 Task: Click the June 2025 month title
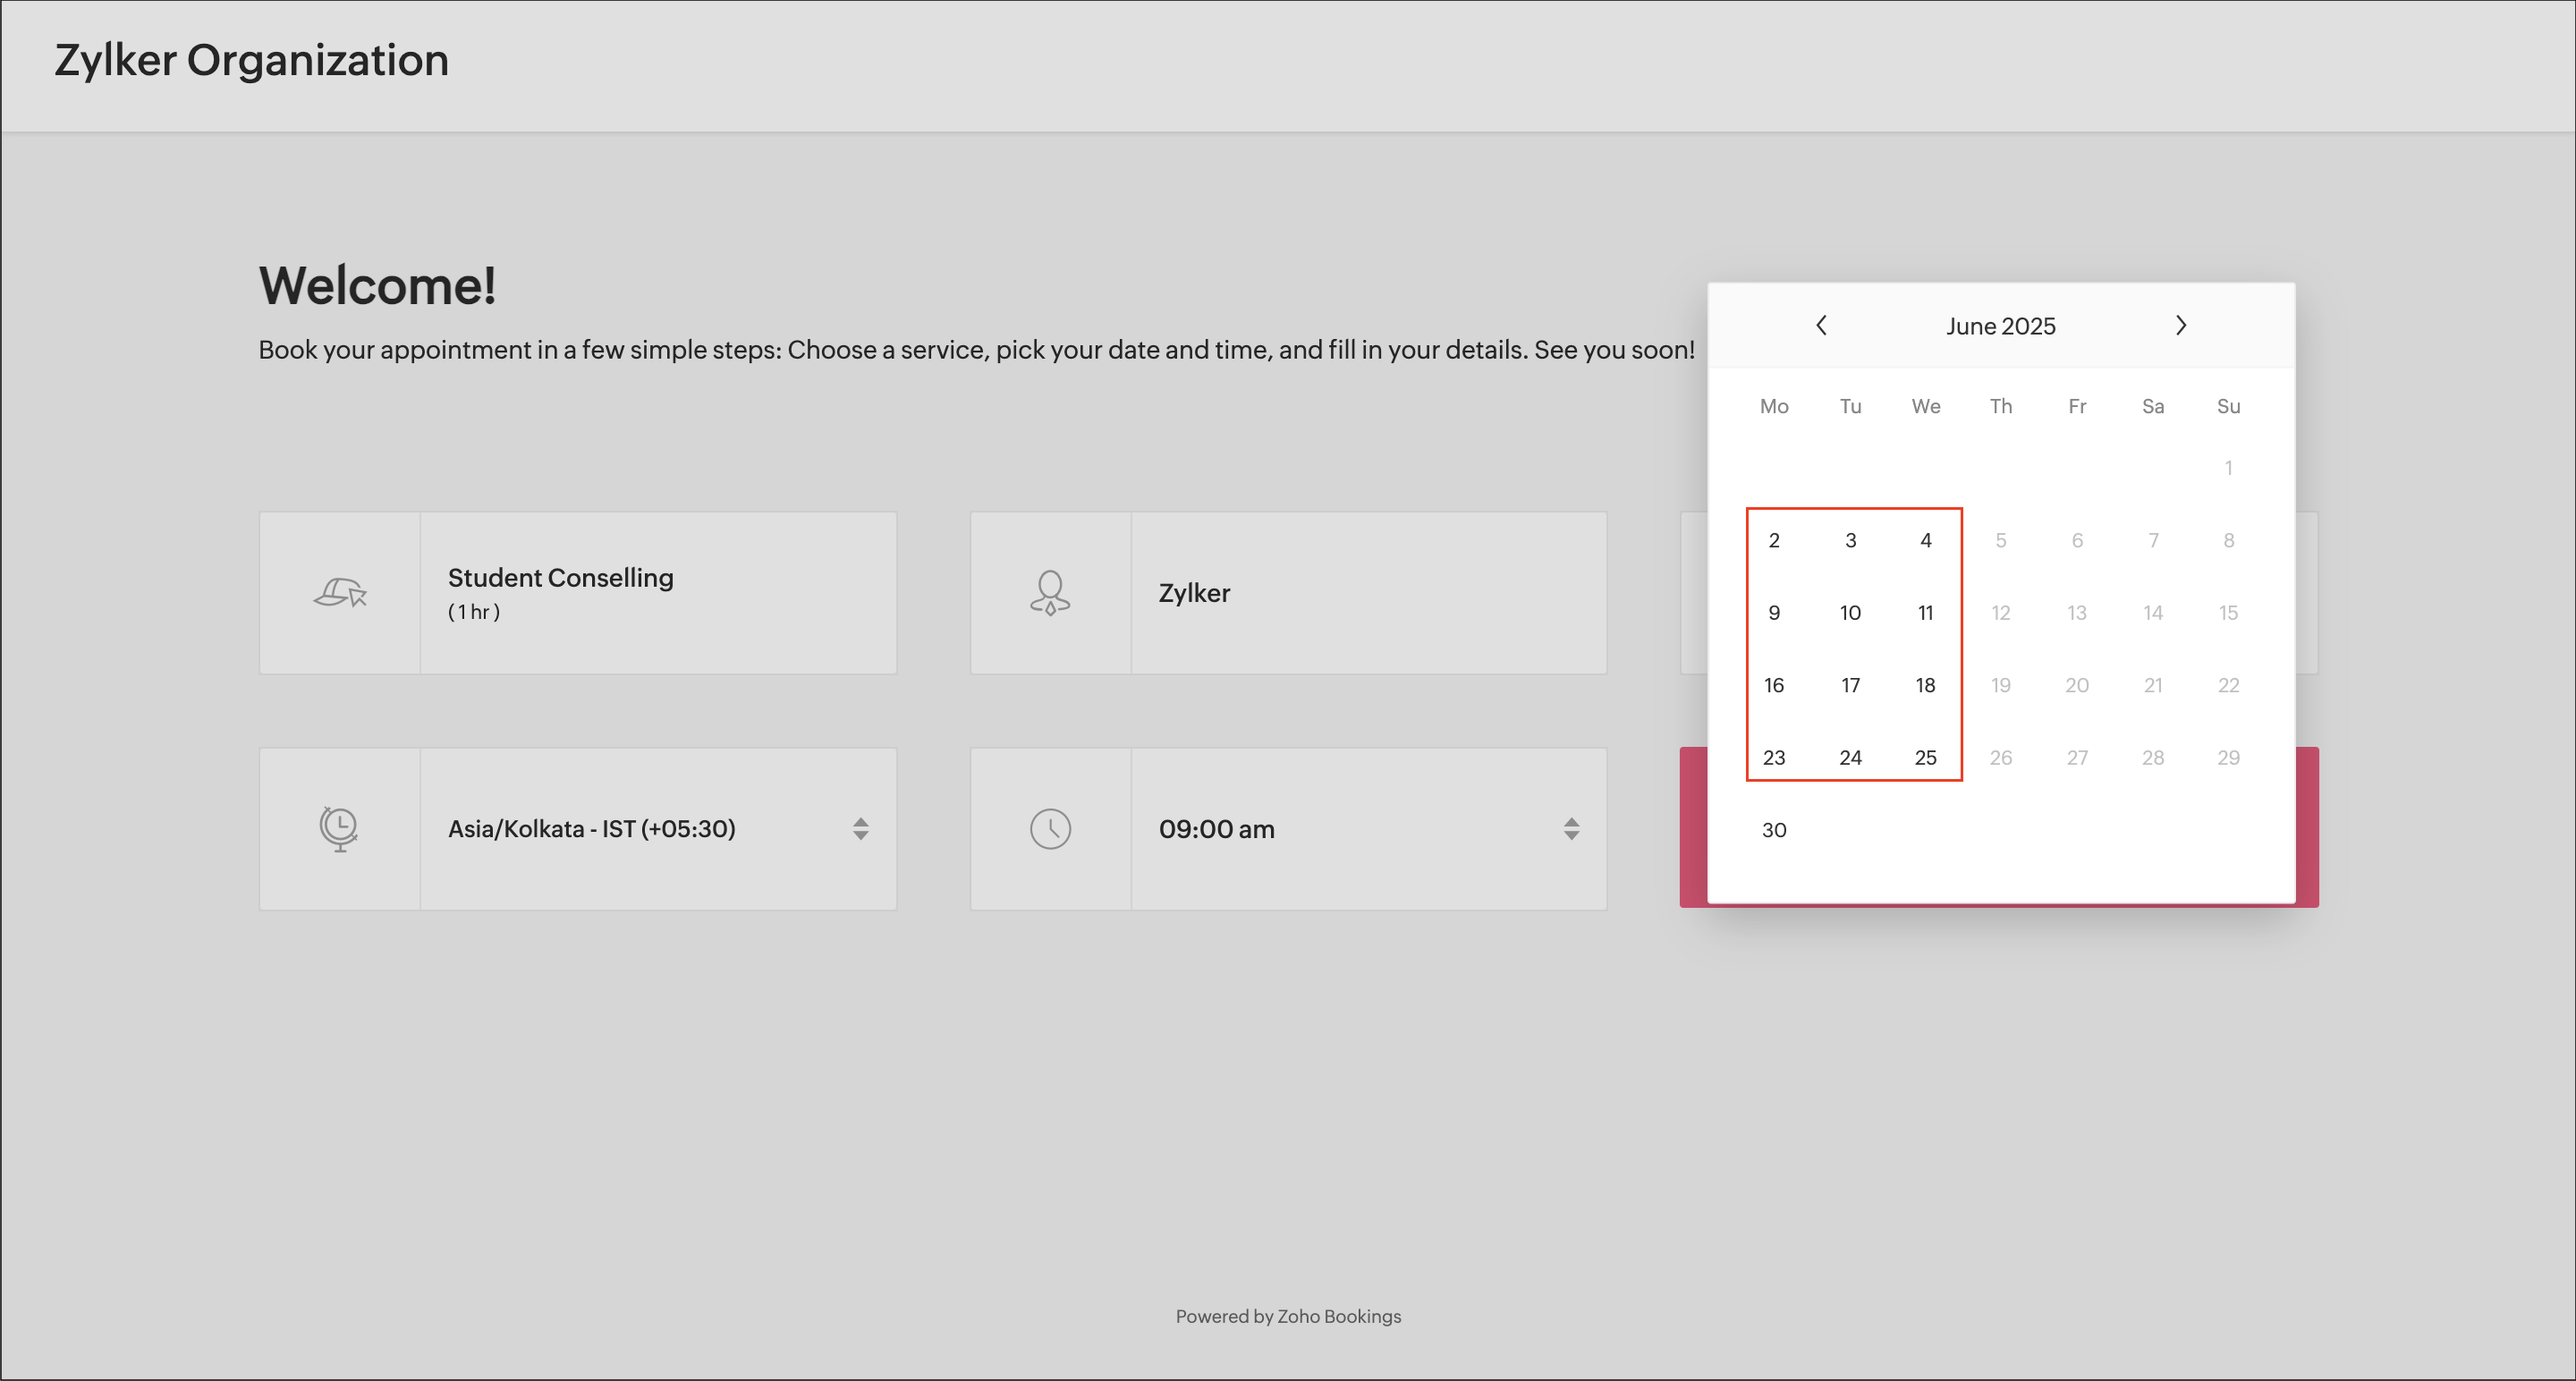click(x=2000, y=327)
